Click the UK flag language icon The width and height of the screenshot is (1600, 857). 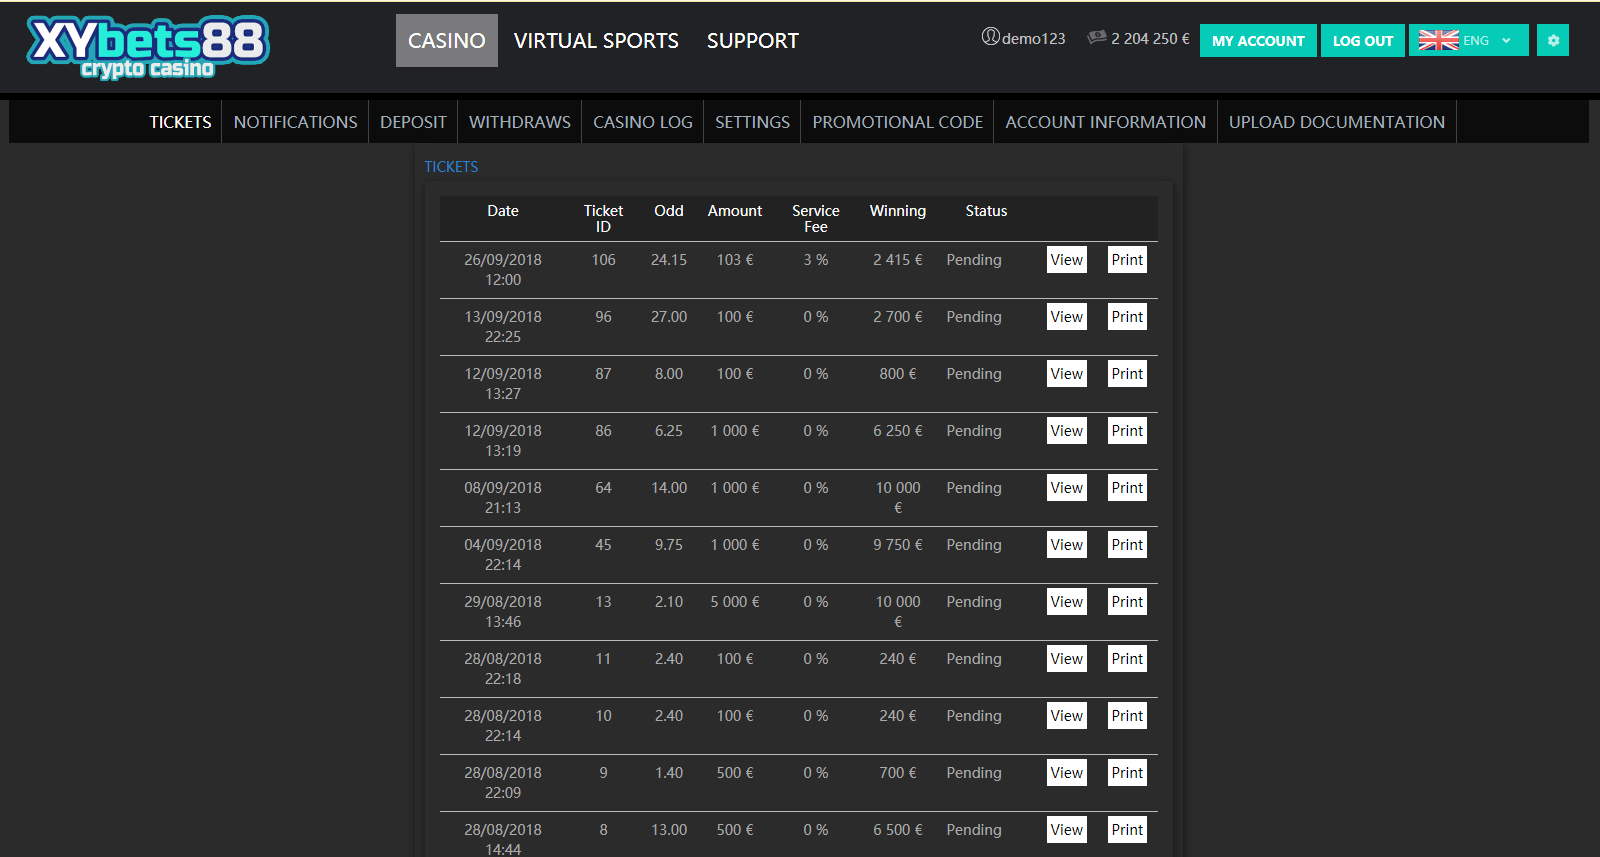pos(1438,40)
